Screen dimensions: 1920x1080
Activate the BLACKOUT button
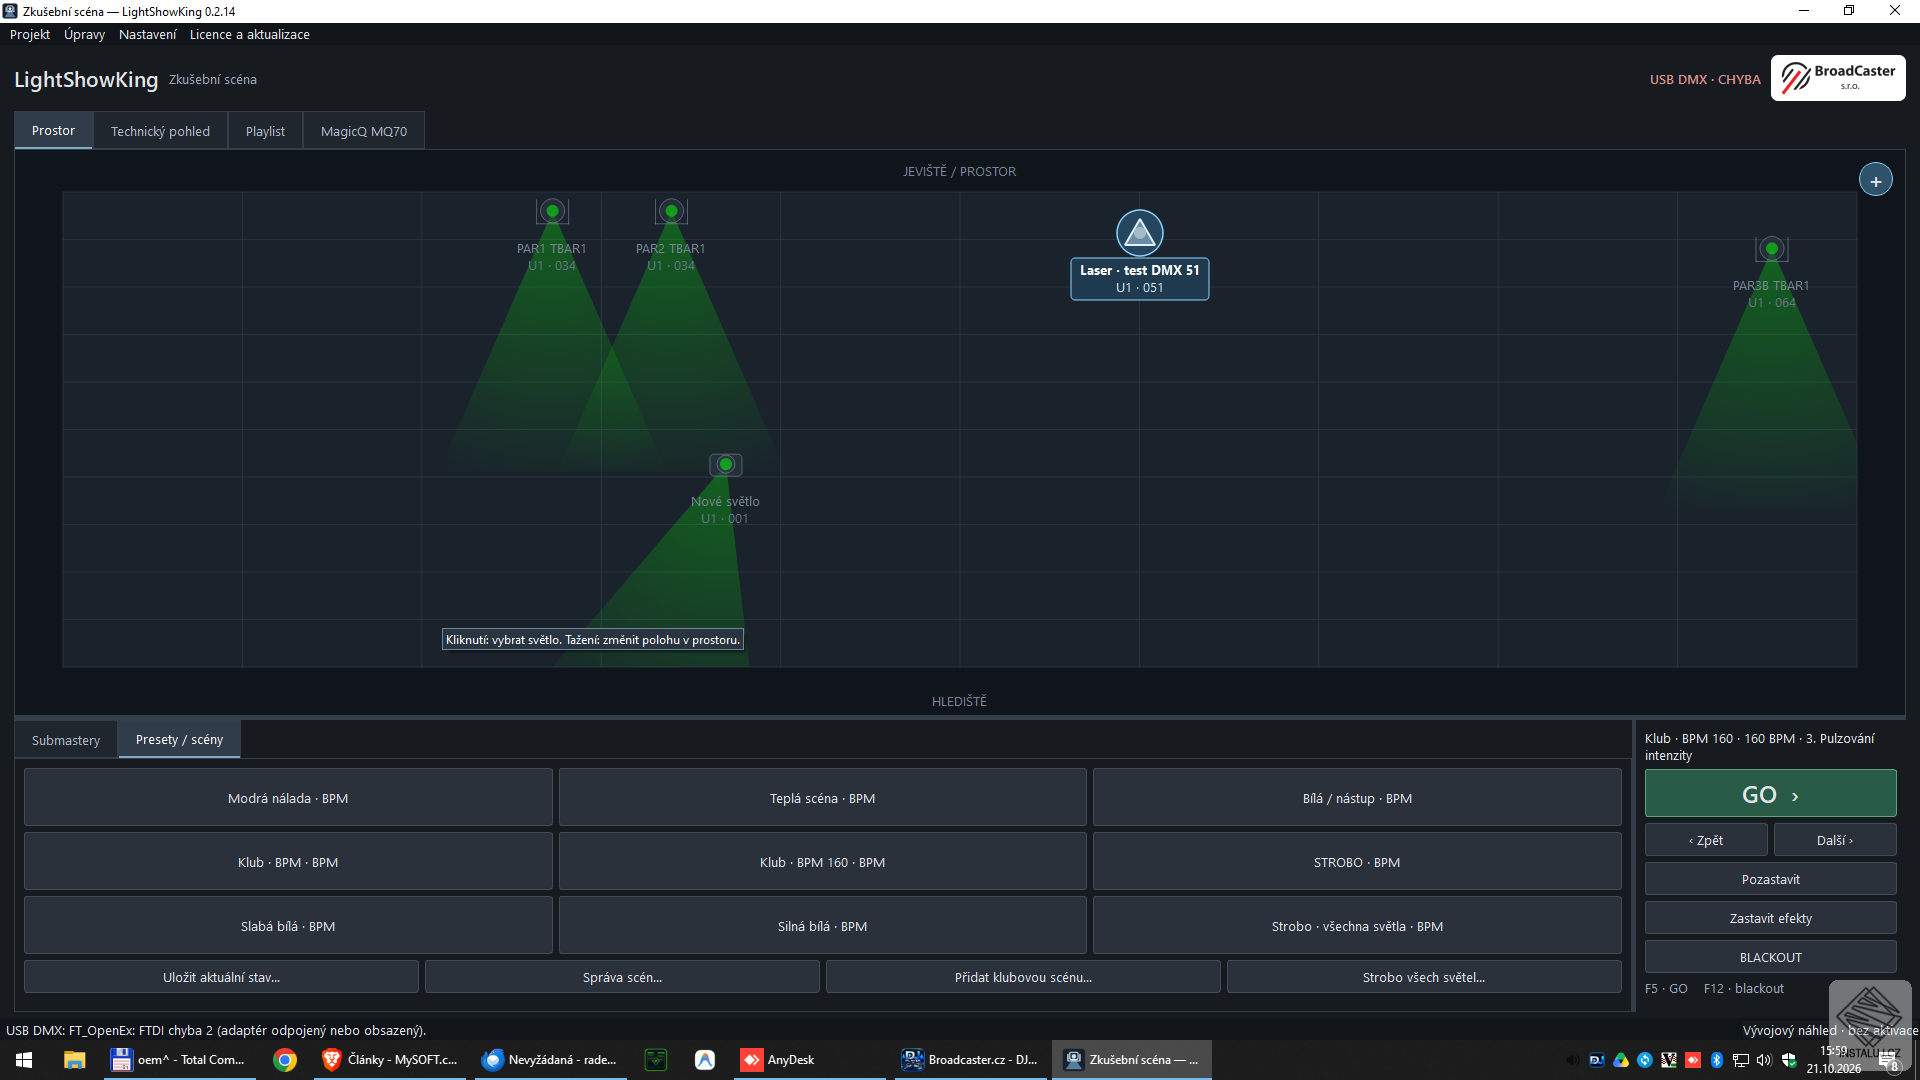click(1770, 957)
